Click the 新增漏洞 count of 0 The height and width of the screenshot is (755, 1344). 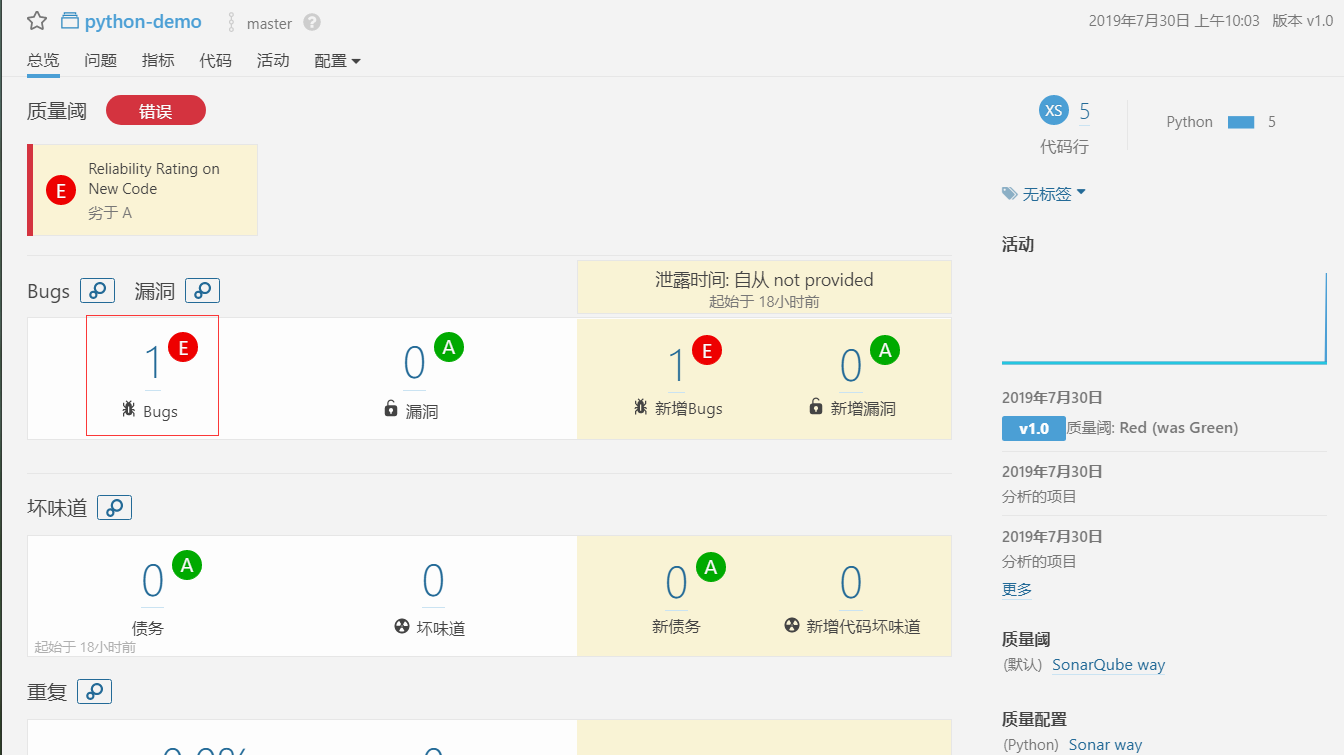pos(851,366)
